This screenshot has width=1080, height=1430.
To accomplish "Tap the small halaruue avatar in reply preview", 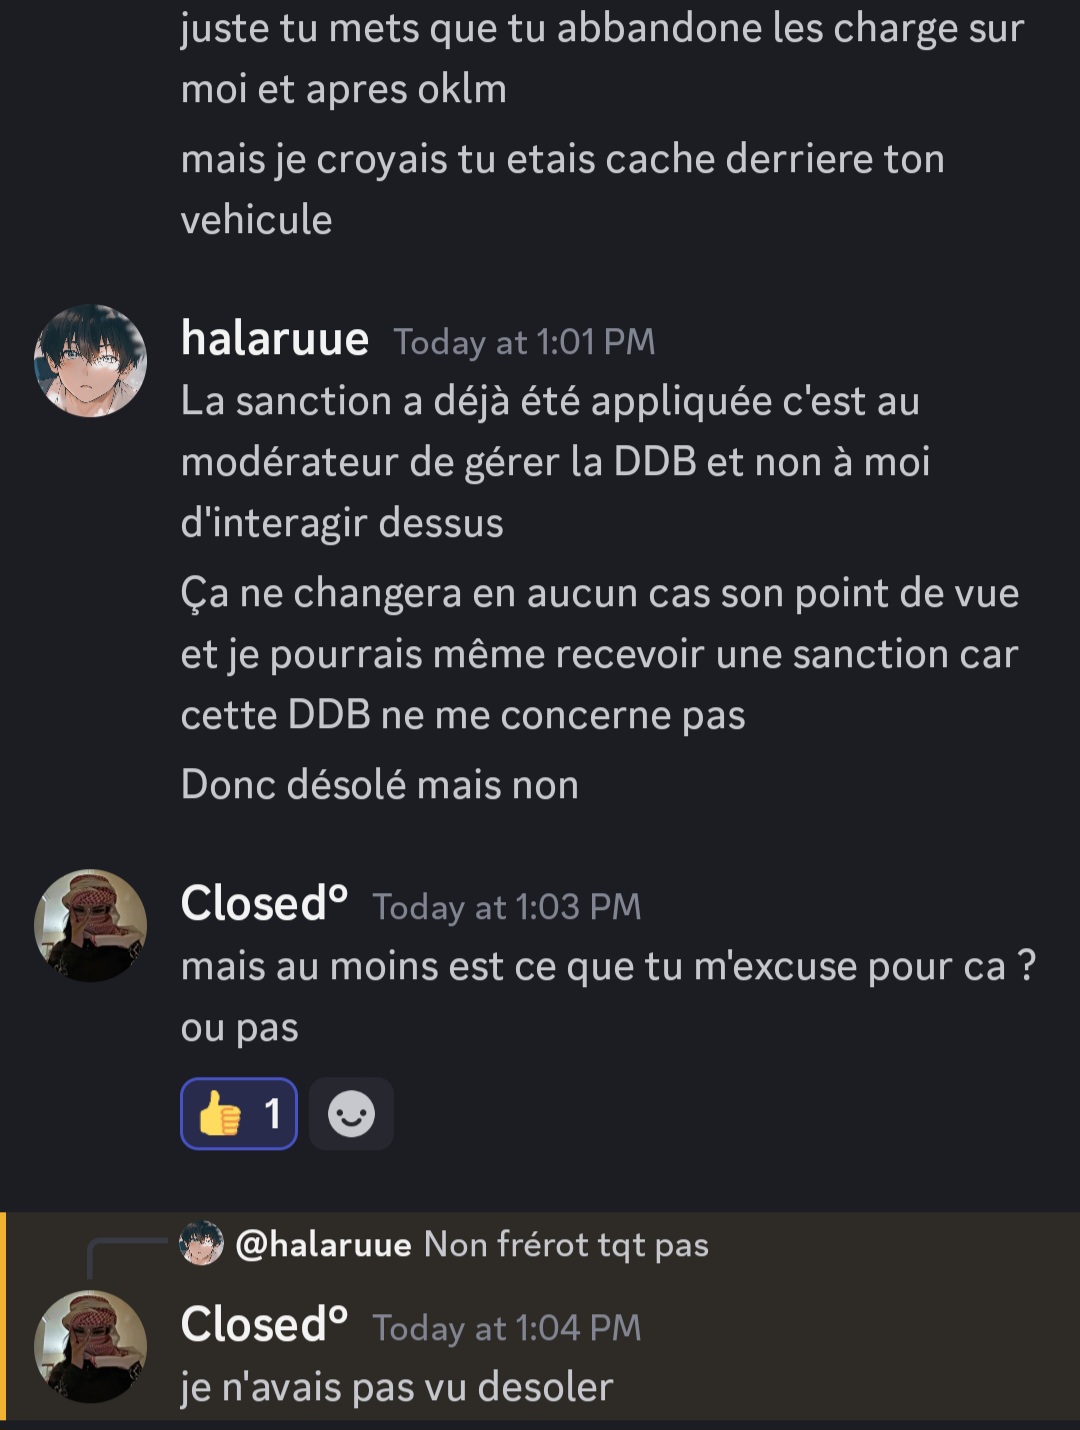I will pos(201,1244).
